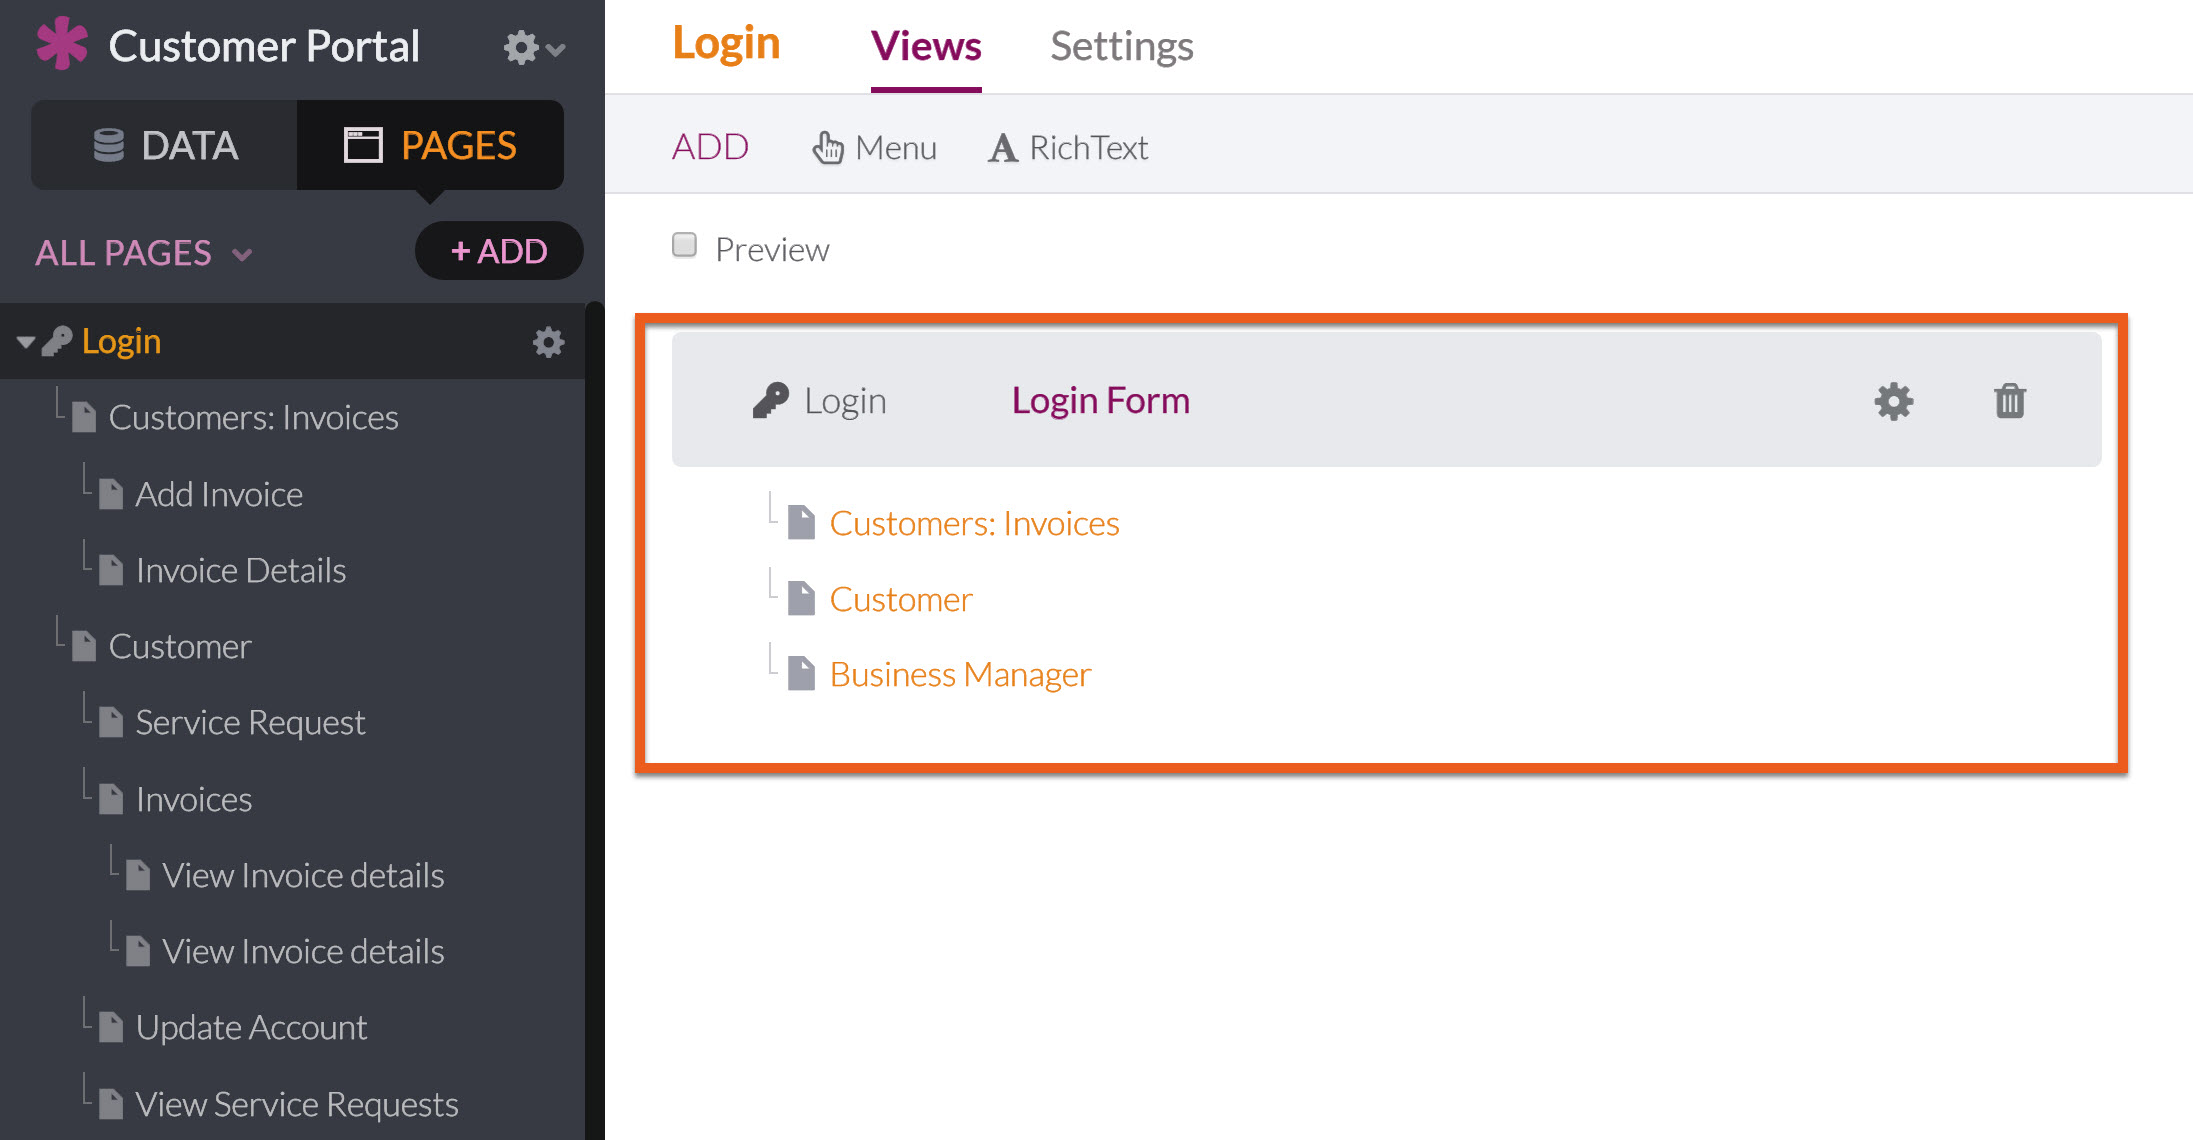Open the Settings tab

(1122, 46)
